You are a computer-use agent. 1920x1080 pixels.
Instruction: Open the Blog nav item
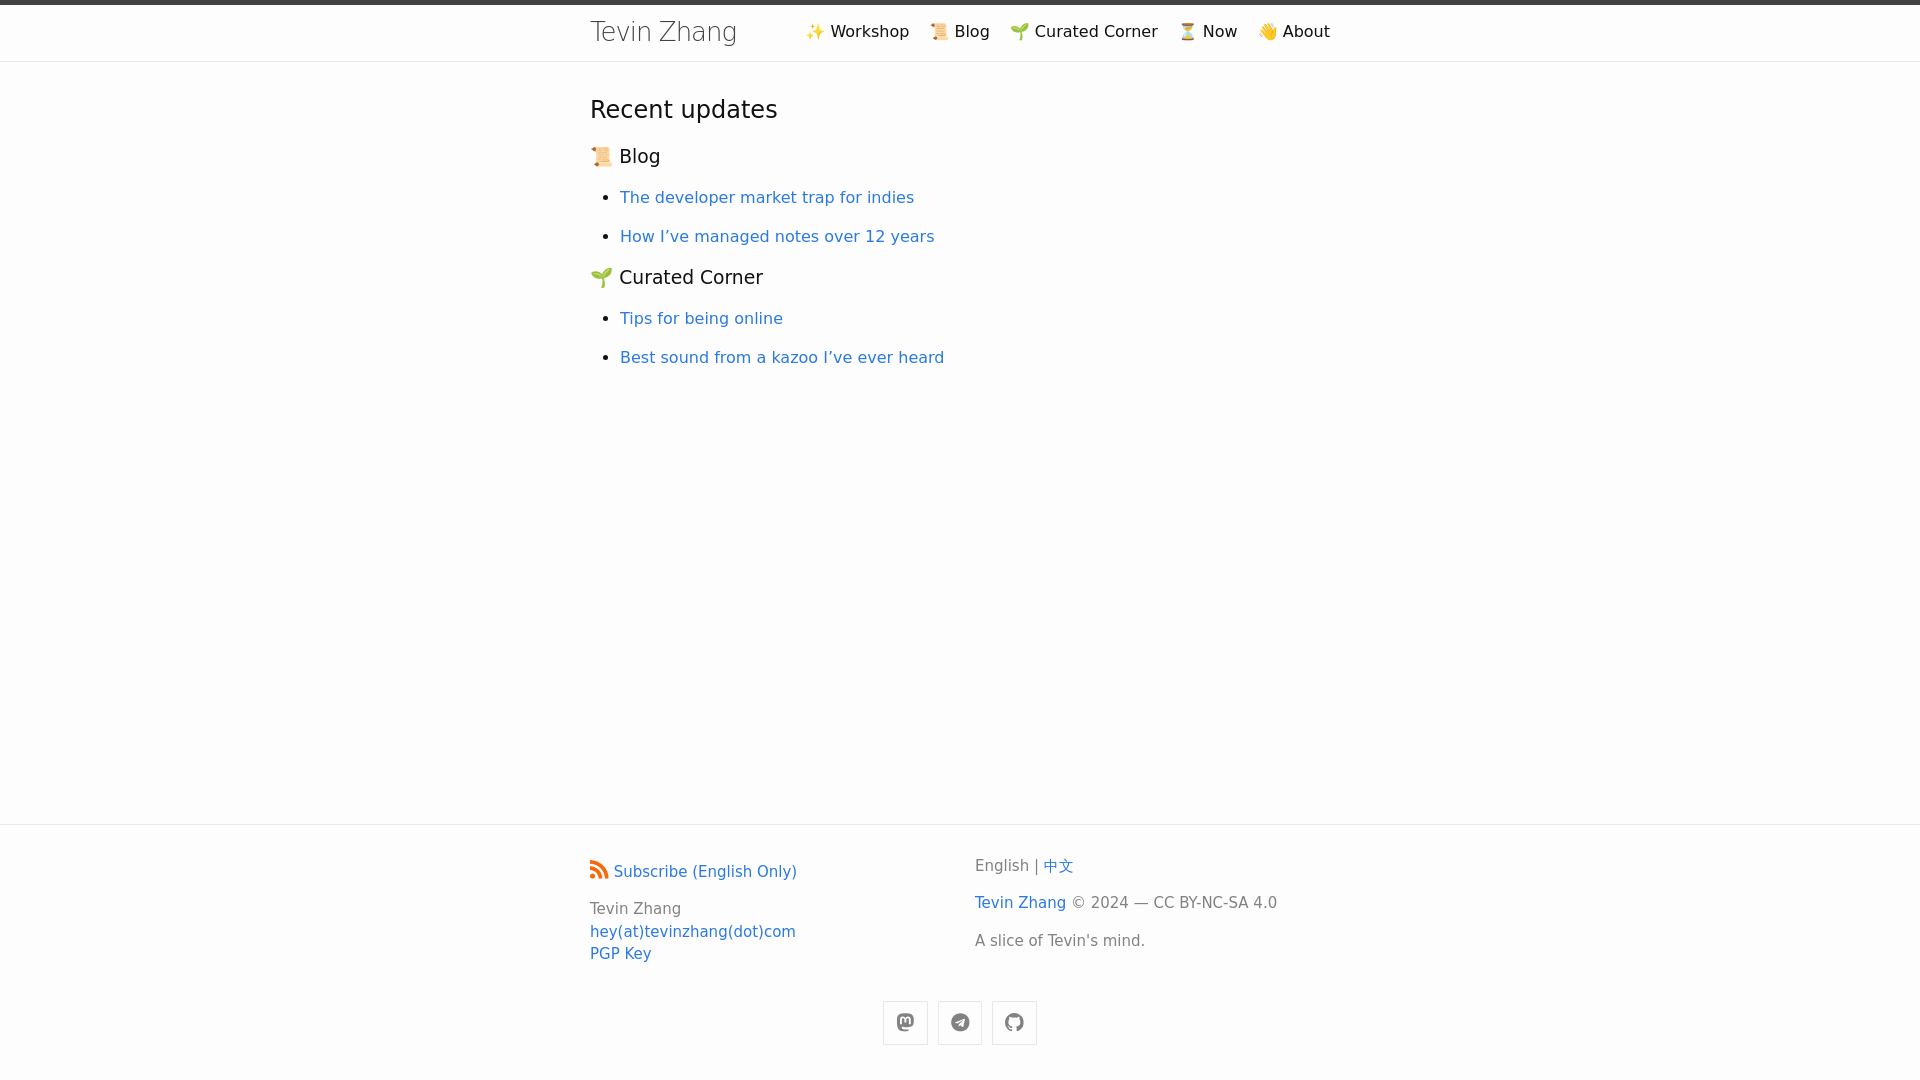pyautogui.click(x=960, y=32)
